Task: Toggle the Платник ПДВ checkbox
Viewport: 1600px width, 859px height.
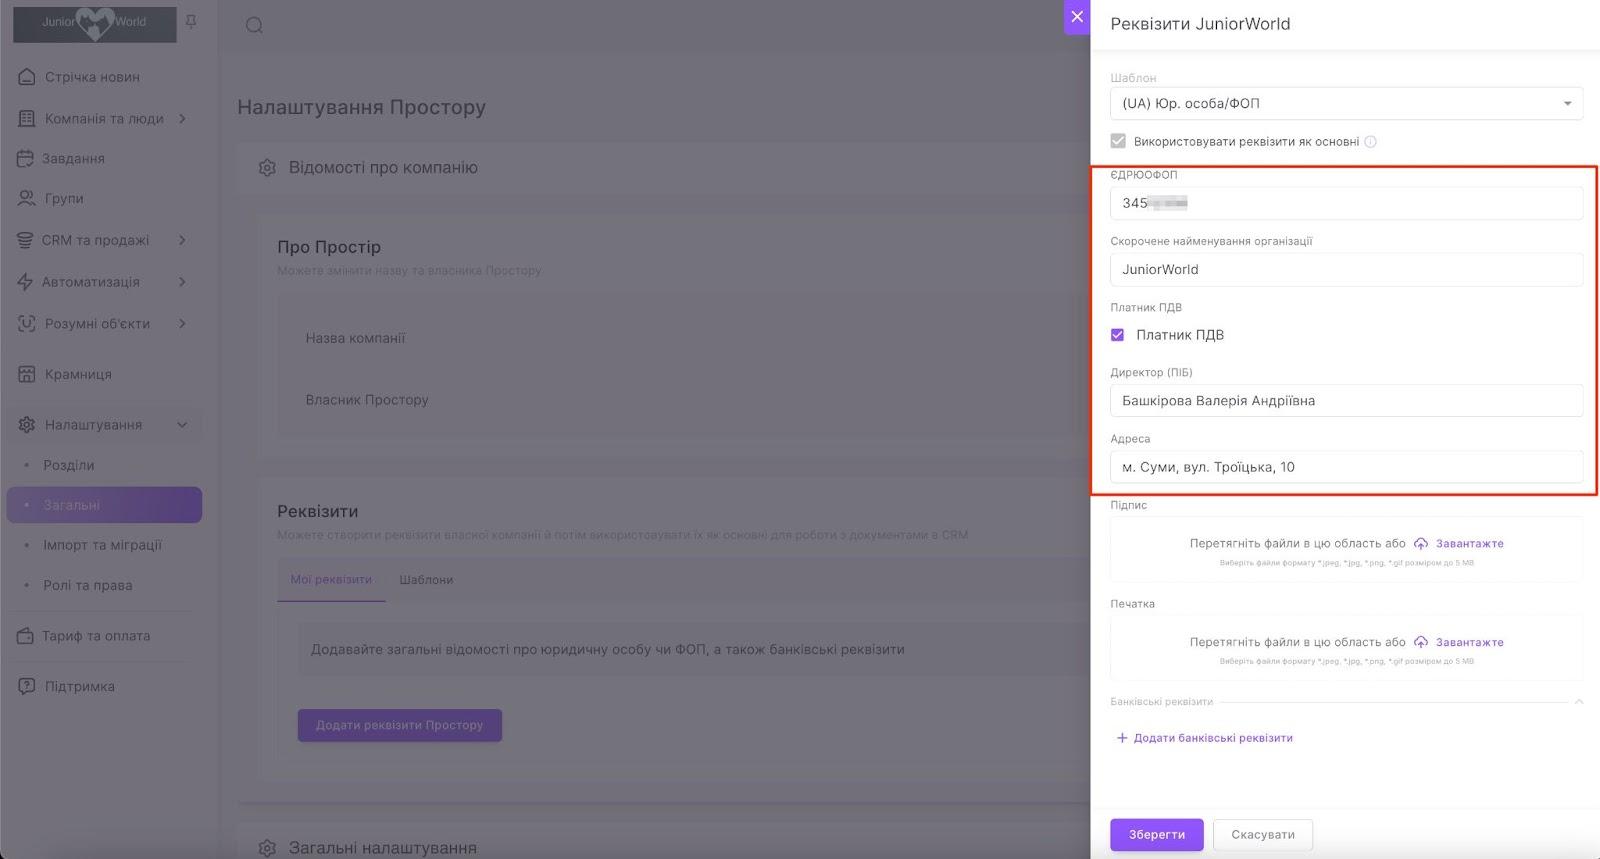Action: 1118,335
